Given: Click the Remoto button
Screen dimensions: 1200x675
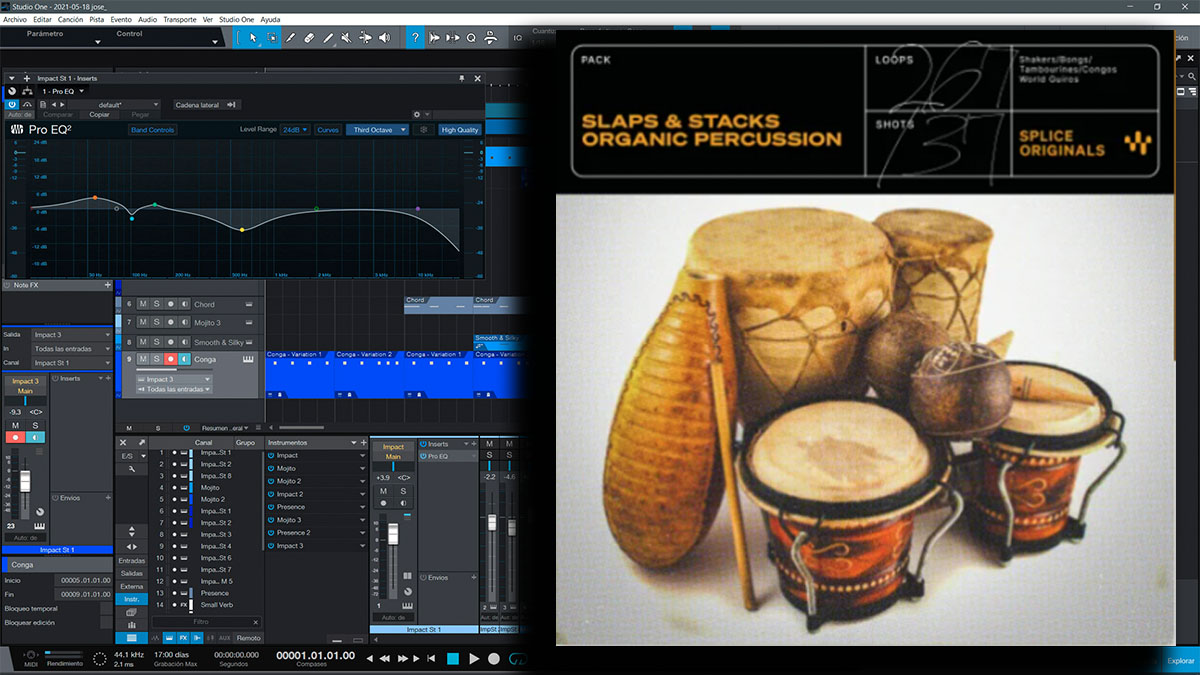Looking at the screenshot, I should [x=249, y=638].
